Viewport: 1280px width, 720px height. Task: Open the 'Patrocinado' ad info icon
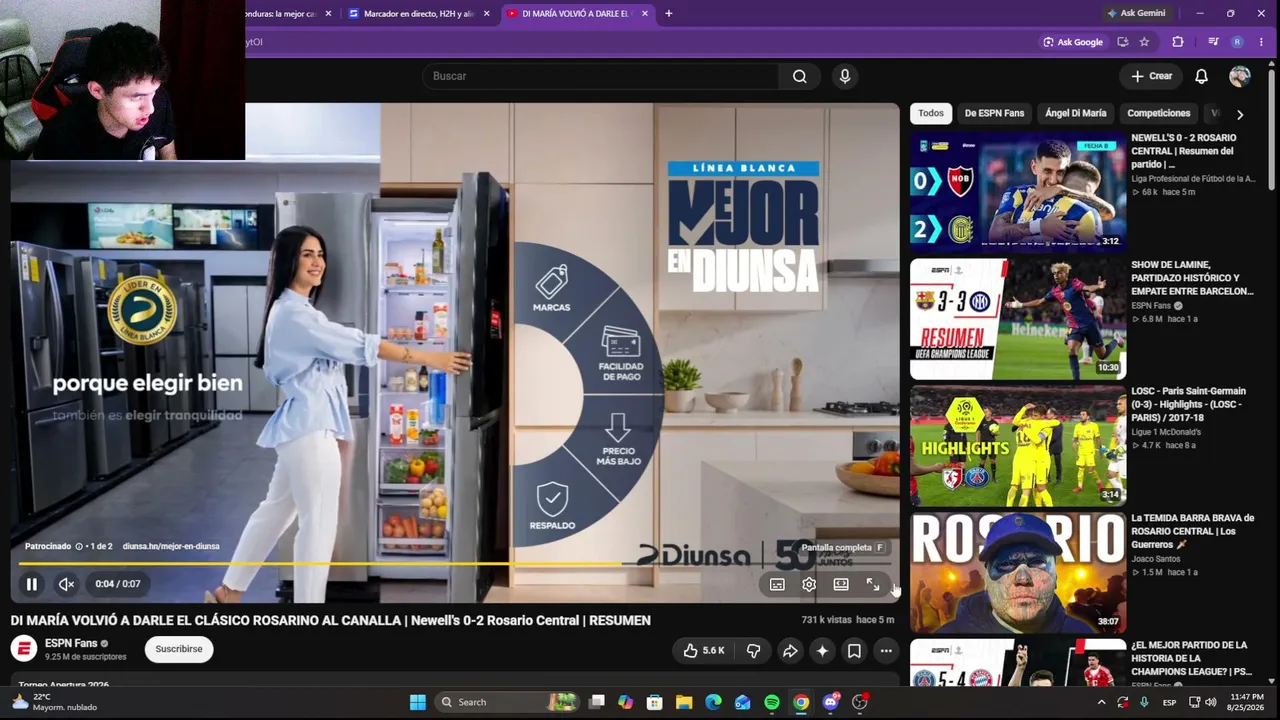point(79,546)
